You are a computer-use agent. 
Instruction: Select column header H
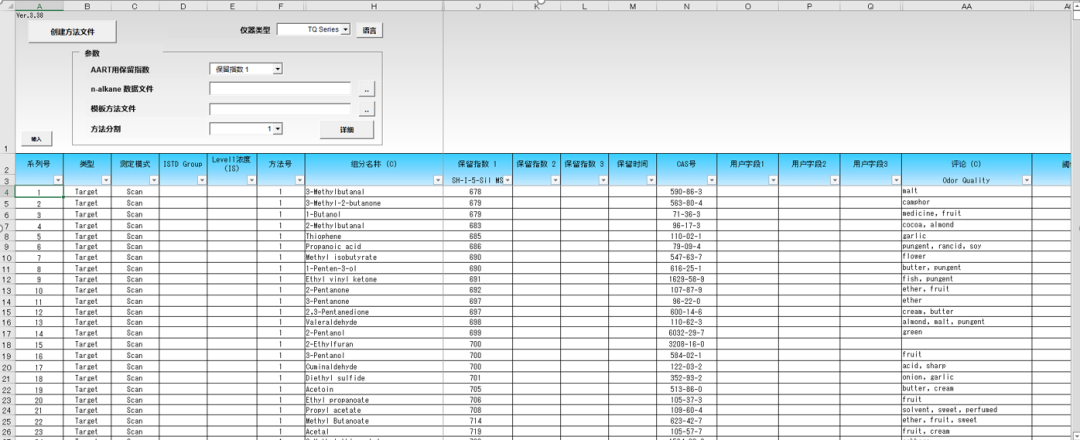(374, 6)
